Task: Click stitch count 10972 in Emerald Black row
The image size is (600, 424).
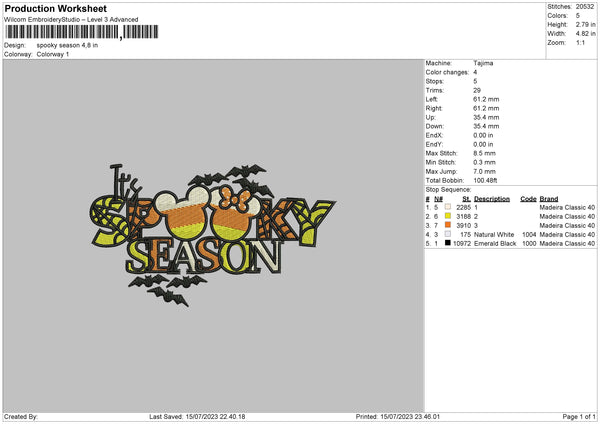Action: 462,243
